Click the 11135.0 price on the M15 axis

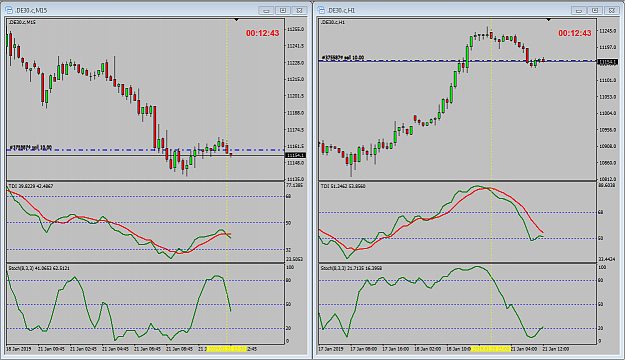[296, 179]
